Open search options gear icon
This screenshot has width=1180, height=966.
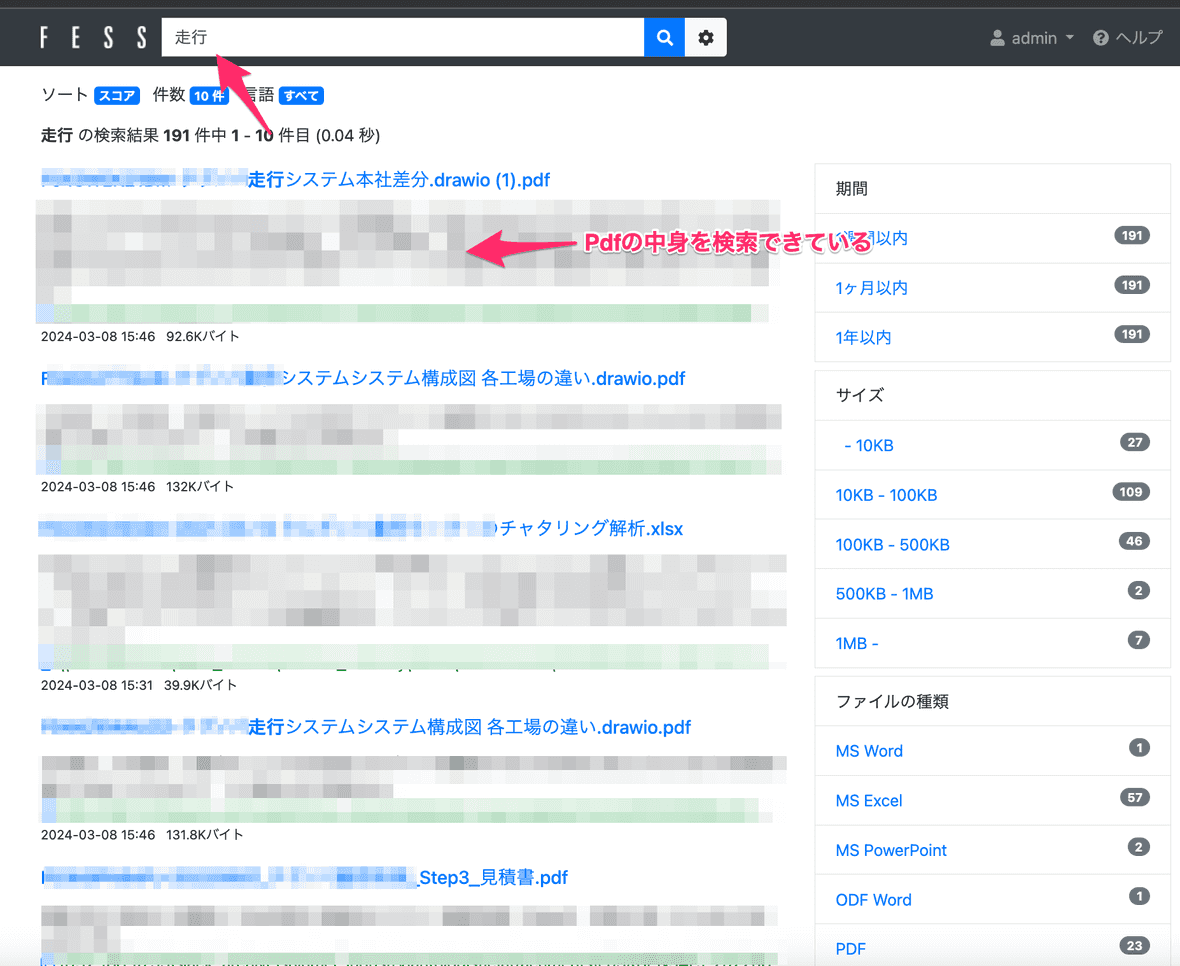[x=706, y=38]
